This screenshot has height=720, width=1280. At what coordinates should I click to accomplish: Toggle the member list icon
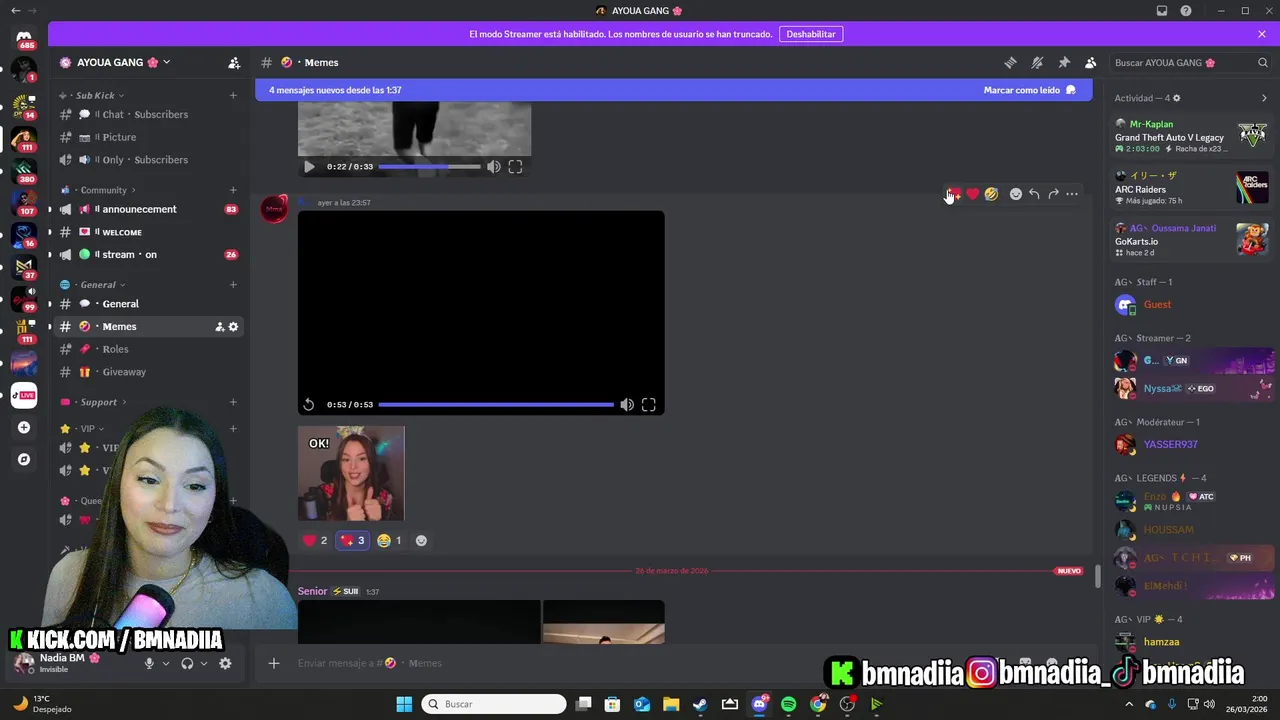1091,62
